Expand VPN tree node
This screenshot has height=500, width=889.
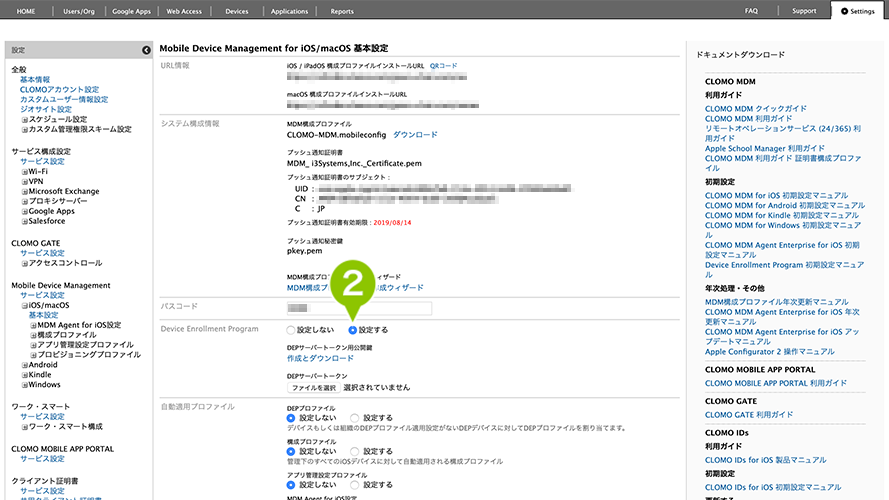point(25,182)
